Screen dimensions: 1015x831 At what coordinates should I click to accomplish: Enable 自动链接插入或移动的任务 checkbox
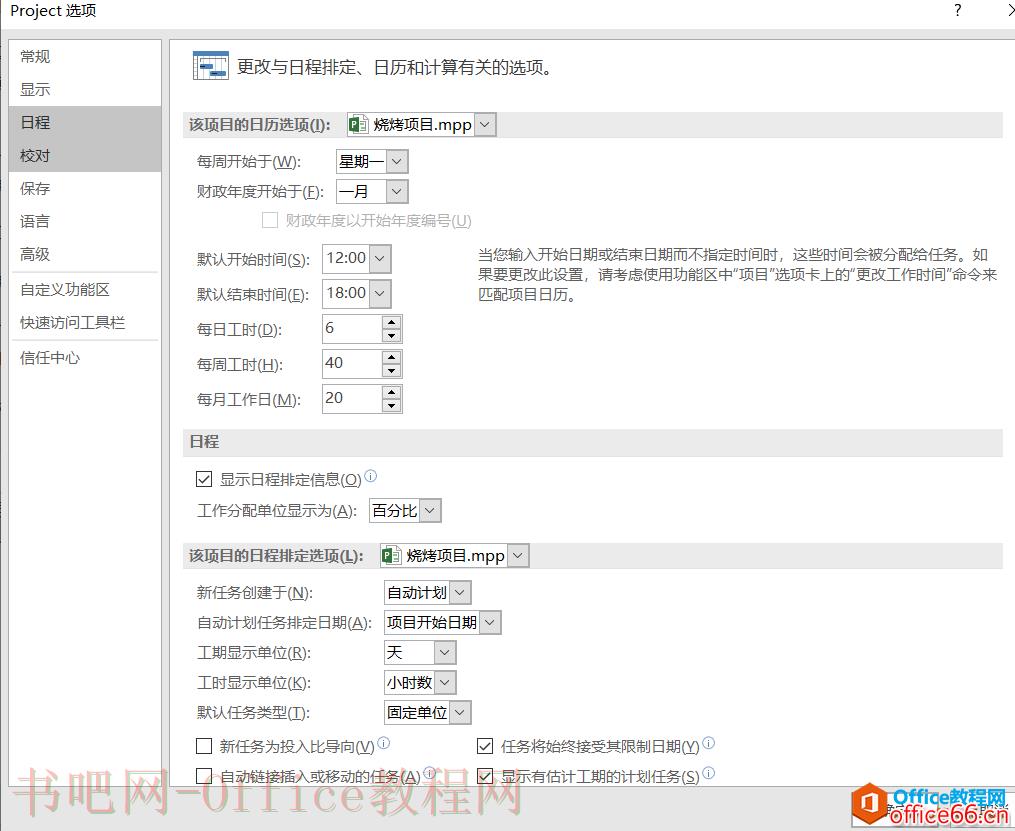[204, 776]
